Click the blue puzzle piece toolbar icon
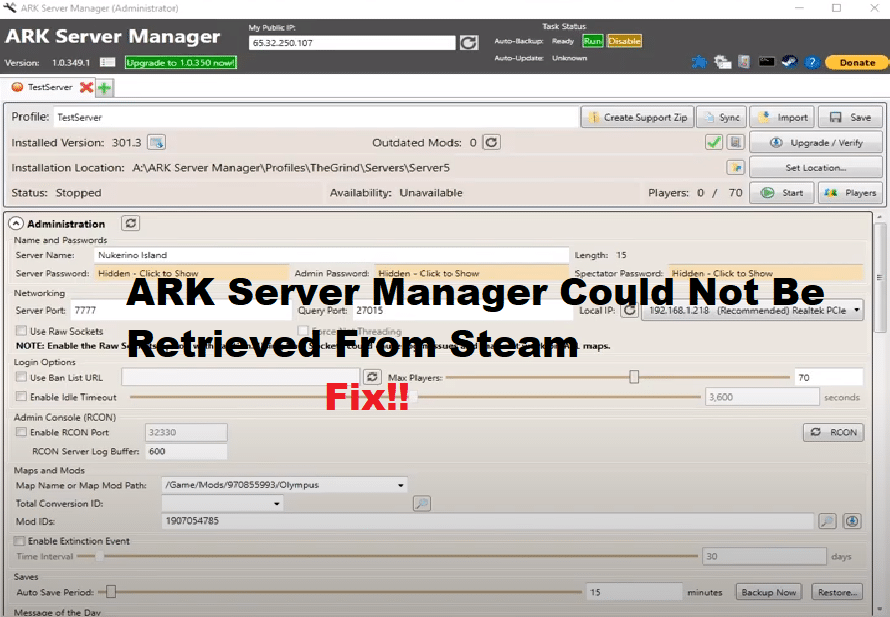This screenshot has width=890, height=617. click(x=699, y=61)
